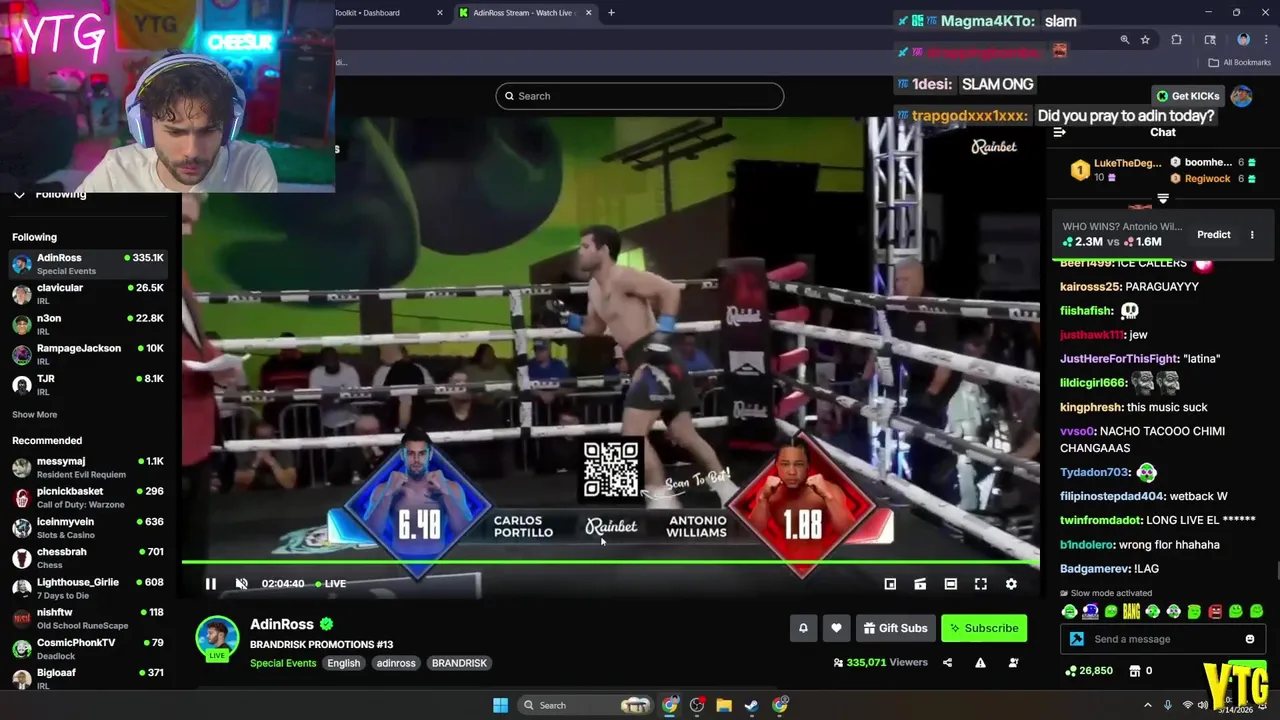Open the hammer chat identity icon
This screenshot has width=1280, height=720.
1077,639
